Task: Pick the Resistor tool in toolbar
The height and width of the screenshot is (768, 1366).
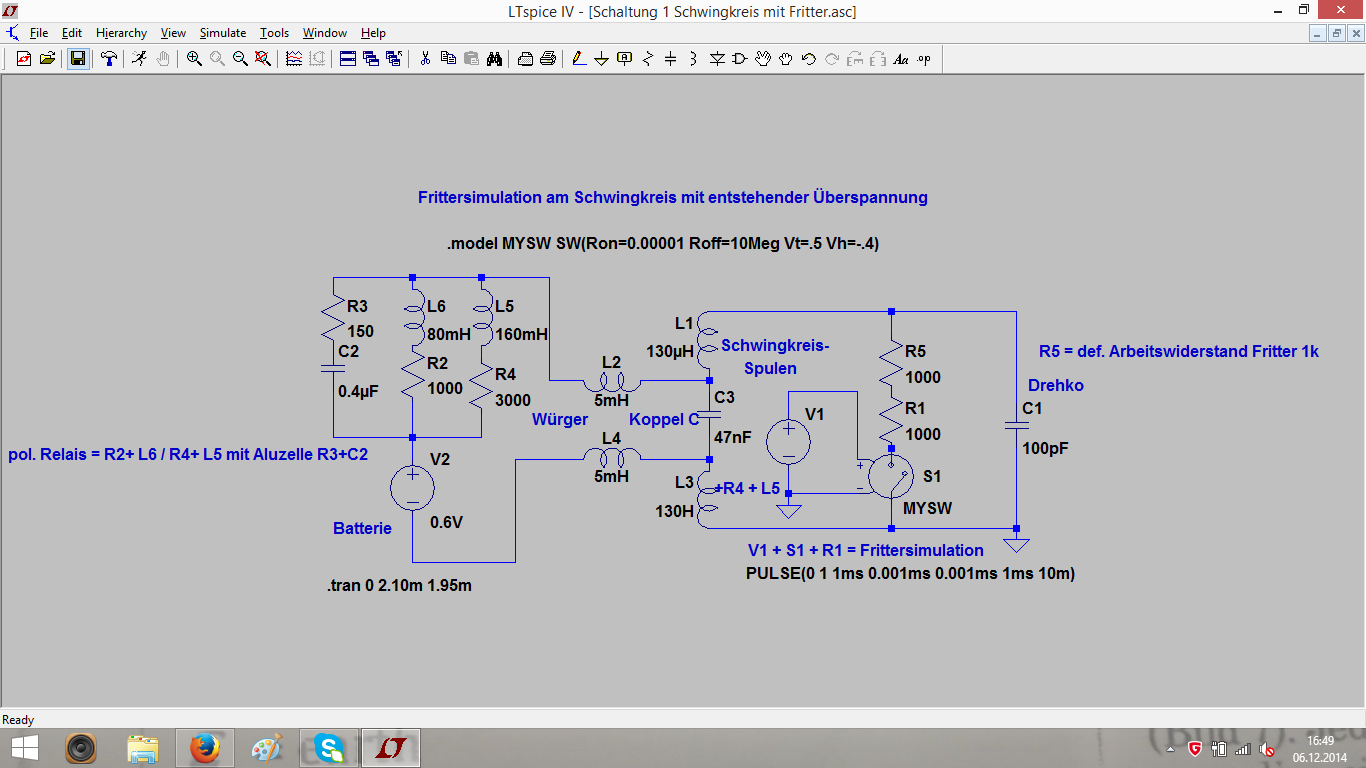Action: tap(648, 59)
